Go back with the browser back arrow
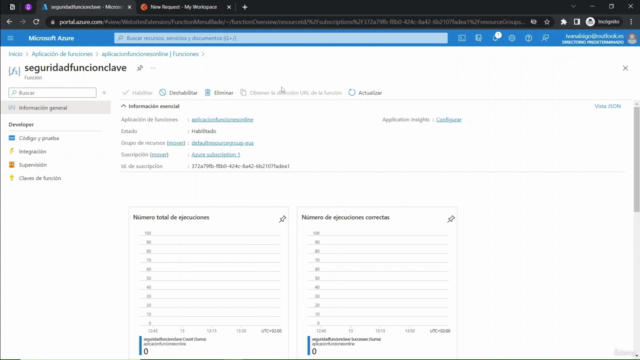 9,22
